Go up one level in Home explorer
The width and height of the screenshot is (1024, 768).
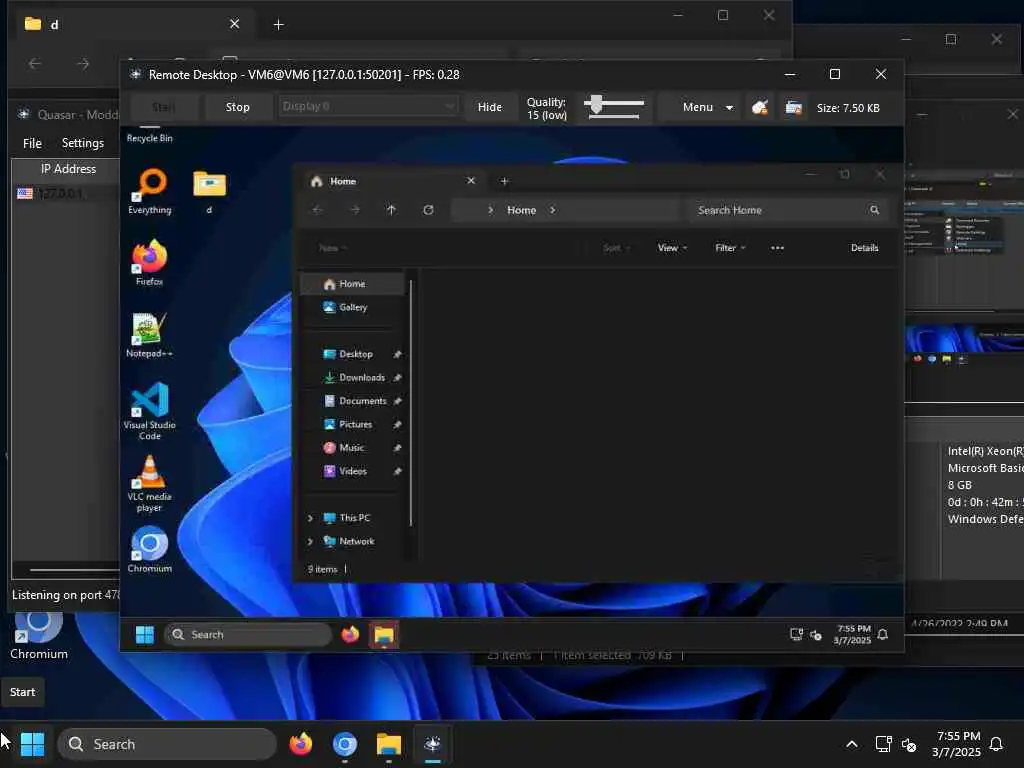(391, 210)
